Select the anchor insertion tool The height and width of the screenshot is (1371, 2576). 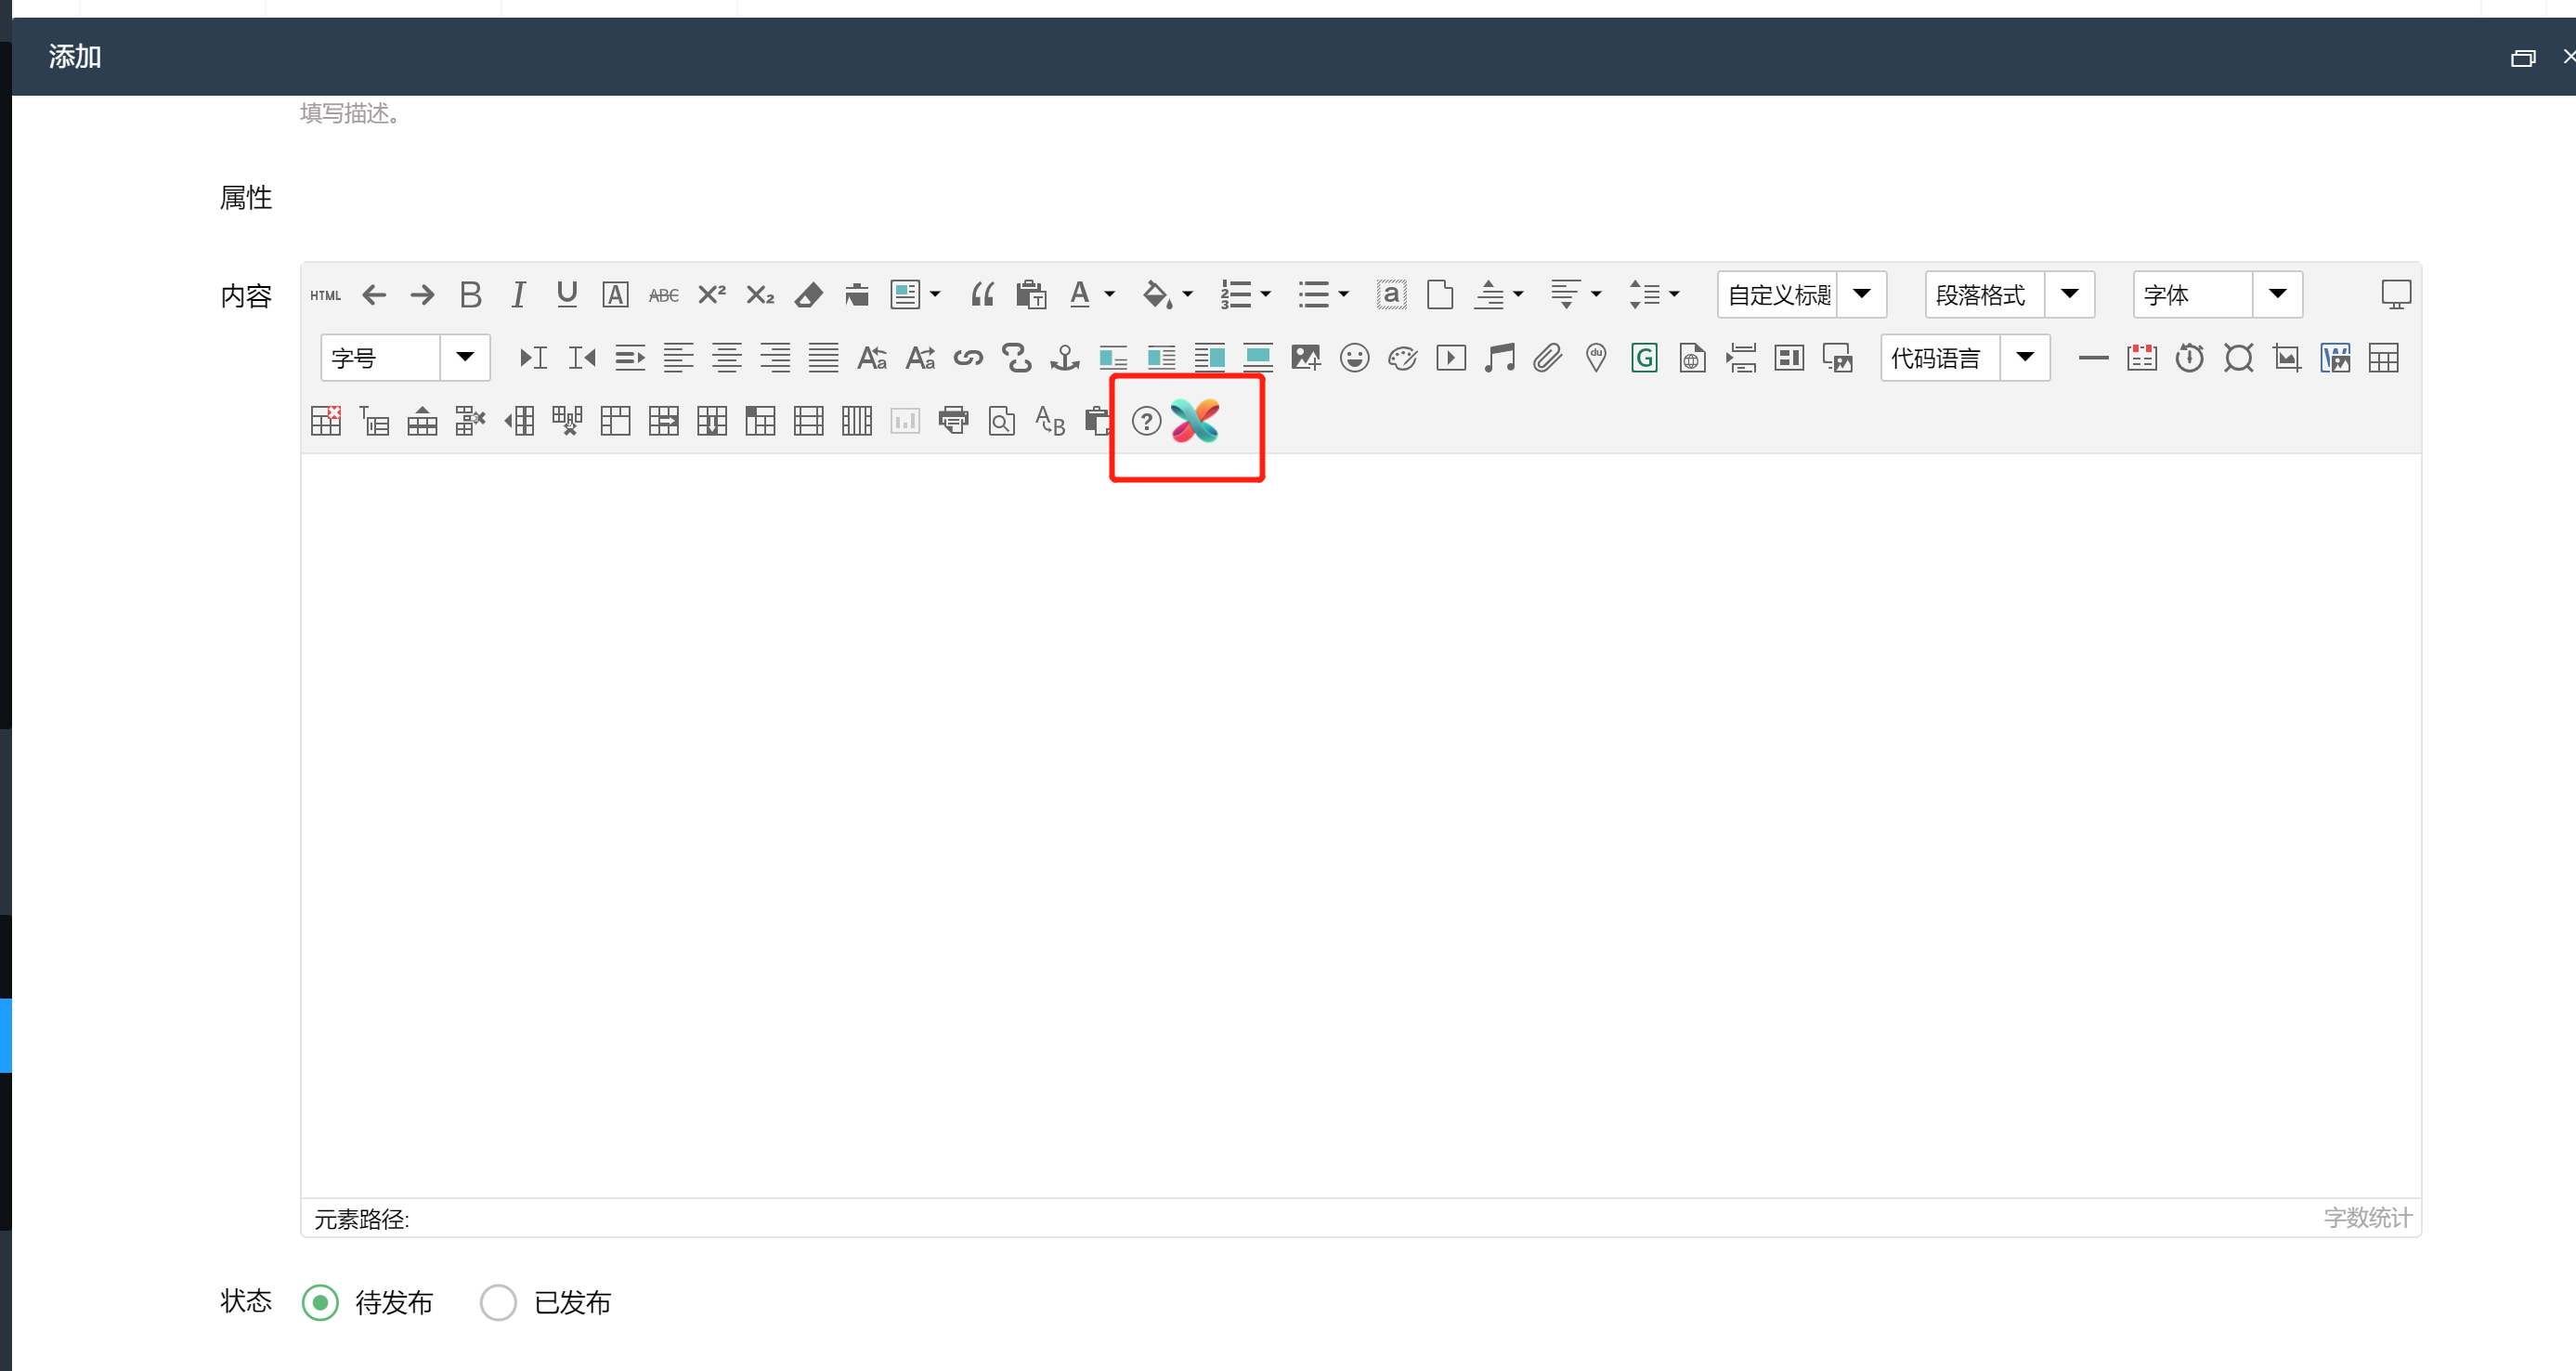(1061, 358)
